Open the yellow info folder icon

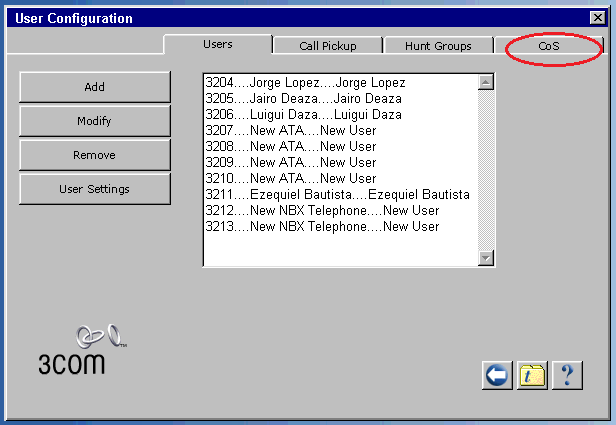532,375
